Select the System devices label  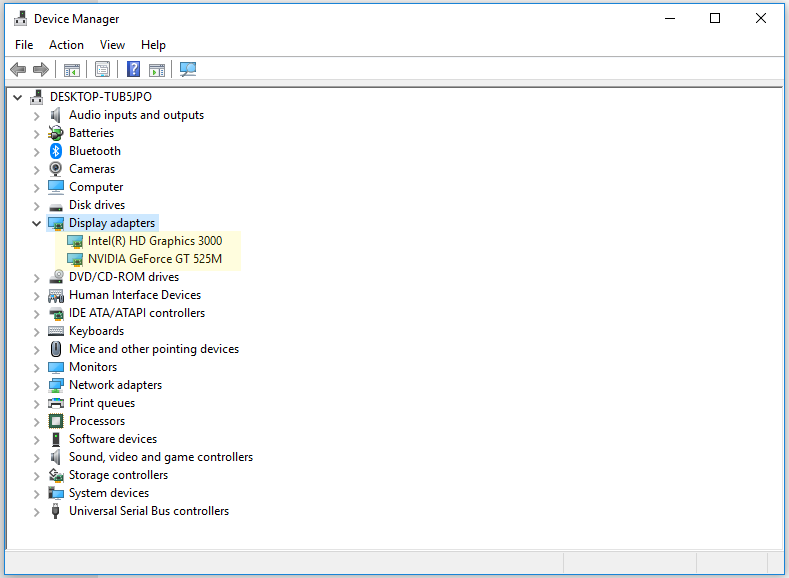click(x=109, y=493)
